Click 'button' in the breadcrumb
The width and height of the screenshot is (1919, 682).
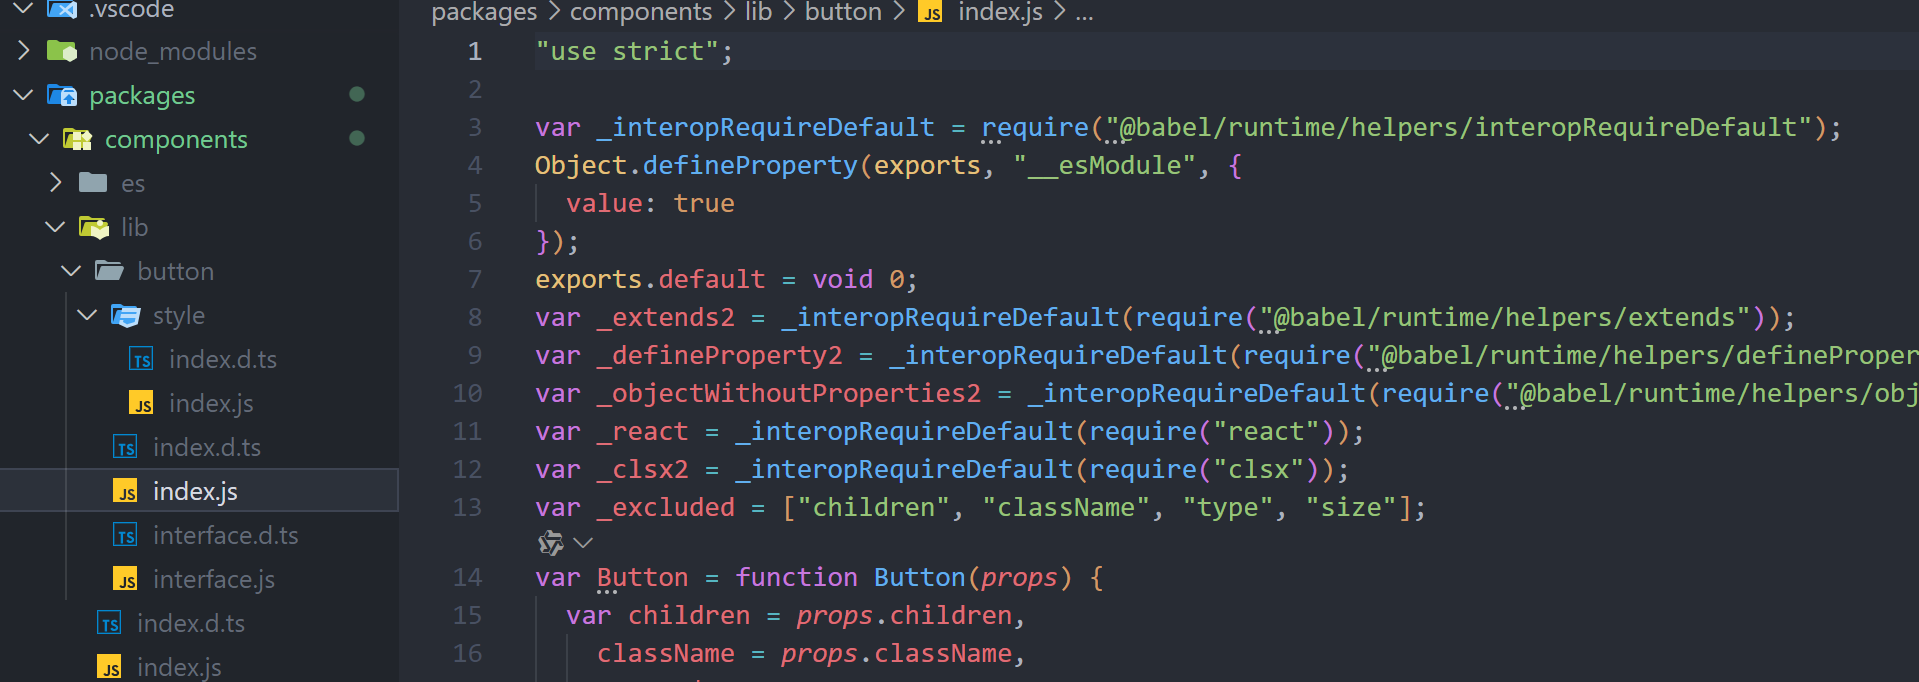point(843,12)
